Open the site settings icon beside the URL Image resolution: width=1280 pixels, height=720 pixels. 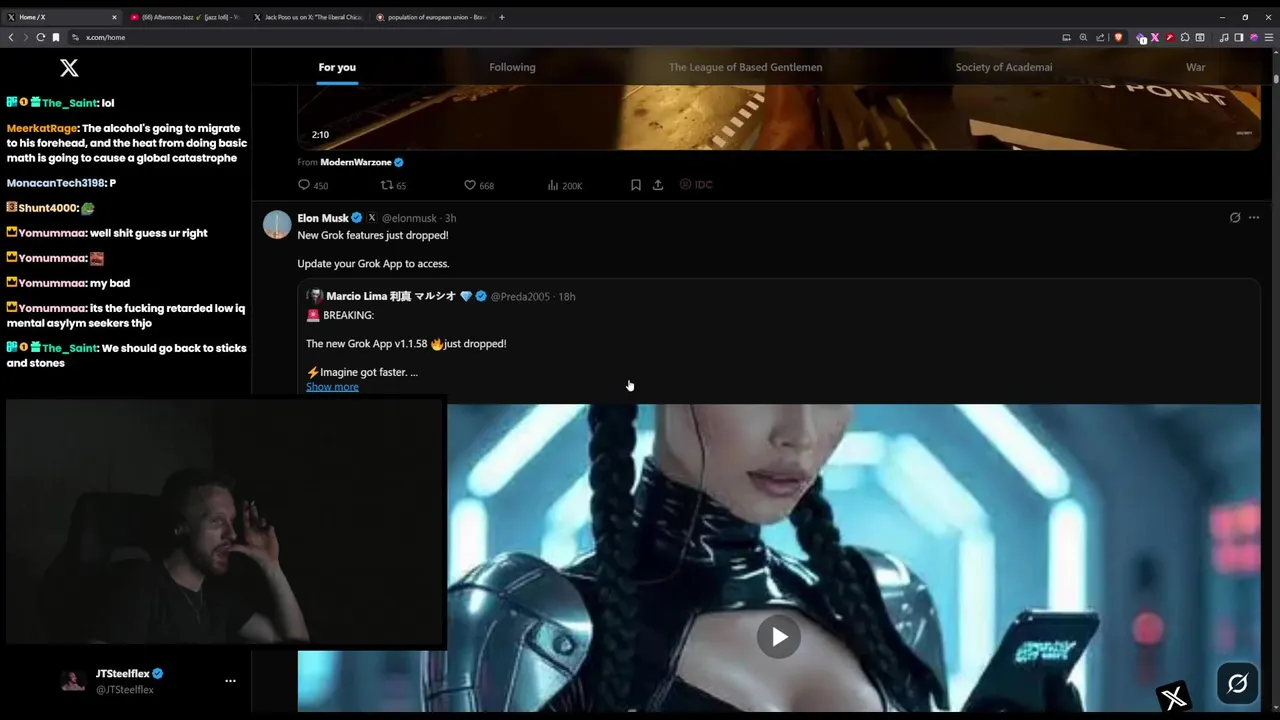(75, 37)
